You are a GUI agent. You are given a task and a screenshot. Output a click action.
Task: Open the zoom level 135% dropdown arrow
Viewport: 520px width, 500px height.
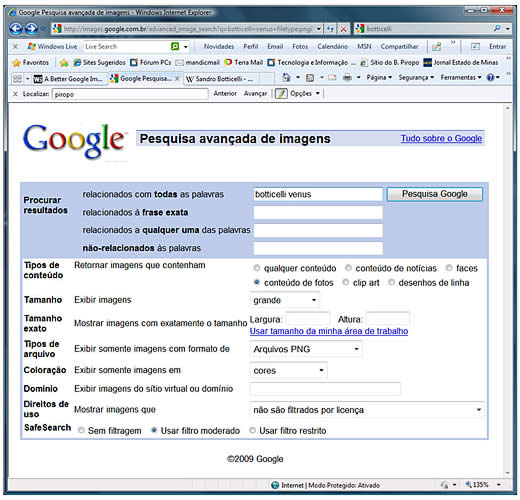(x=499, y=485)
